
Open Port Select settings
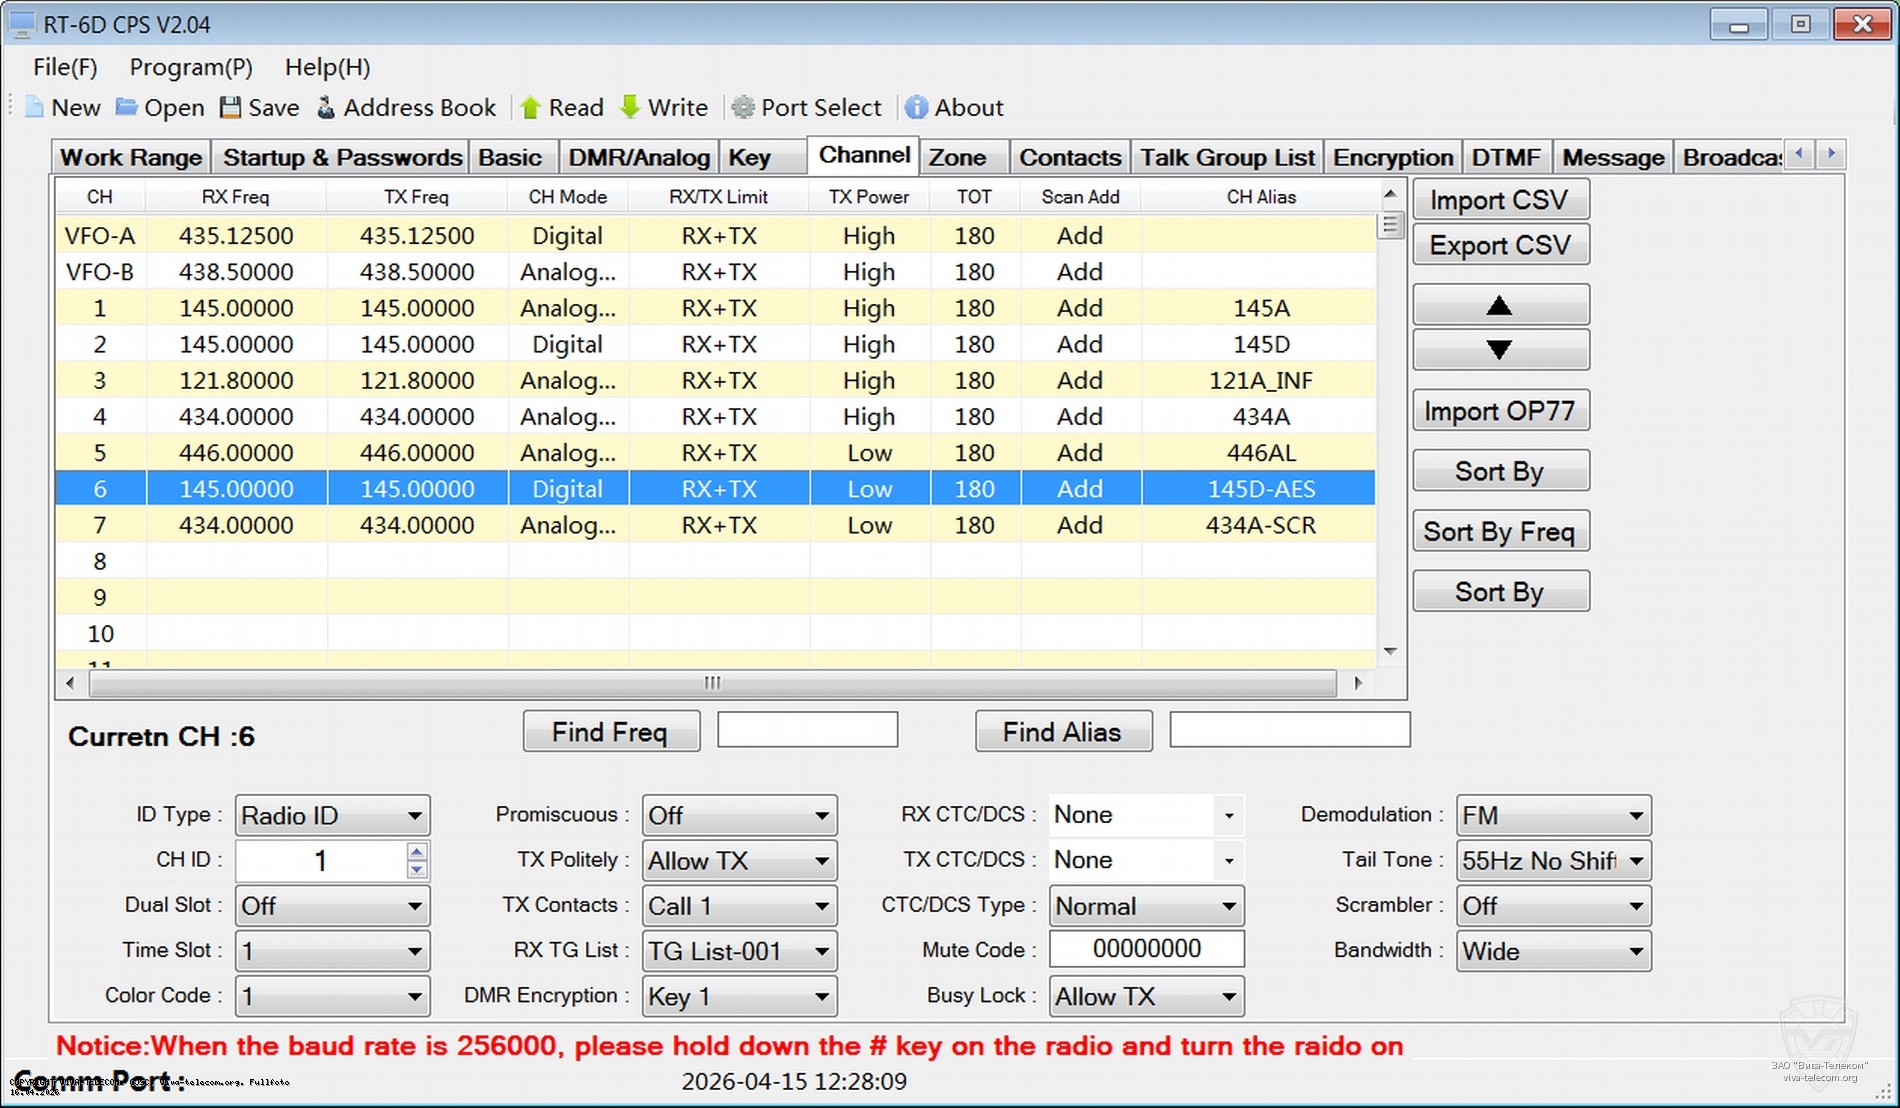pos(743,108)
